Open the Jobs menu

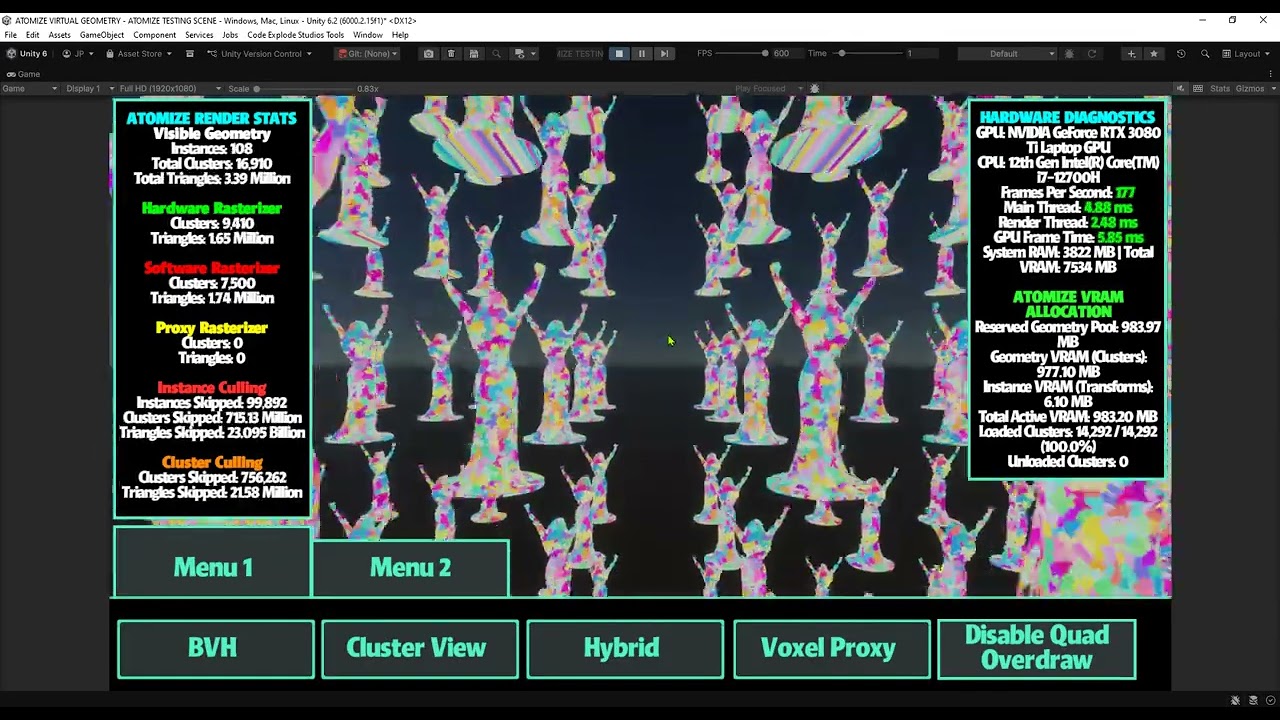[230, 35]
